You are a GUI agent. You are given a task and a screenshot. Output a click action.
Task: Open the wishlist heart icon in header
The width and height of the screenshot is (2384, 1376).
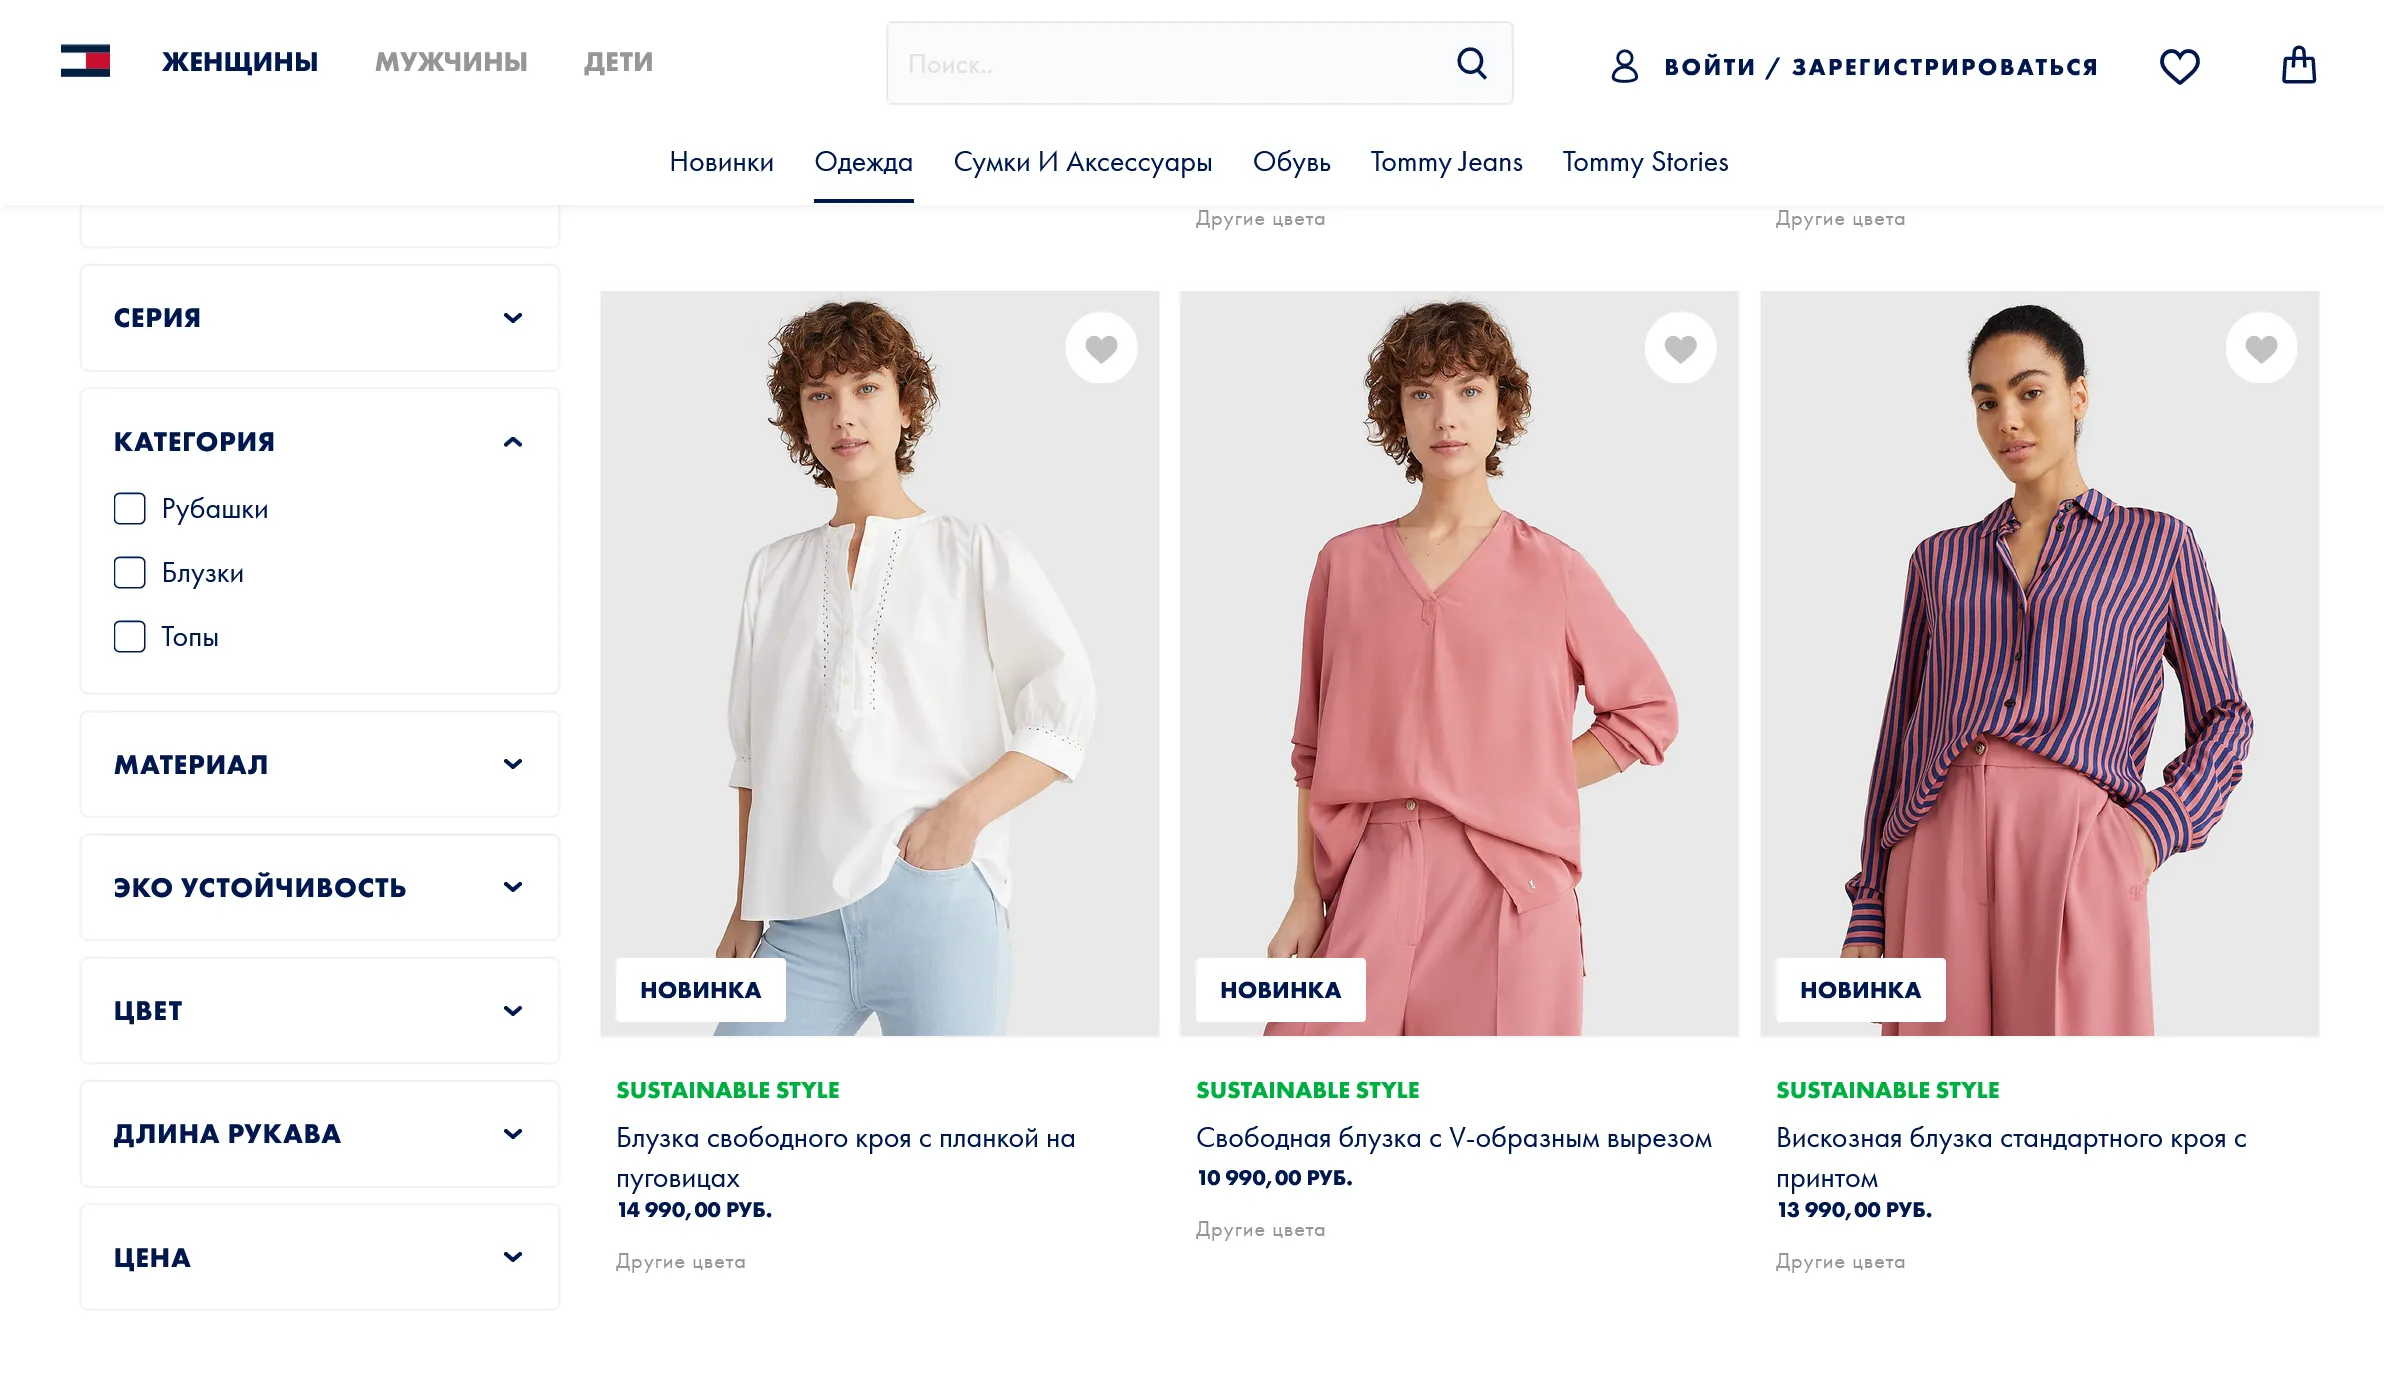pos(2179,66)
